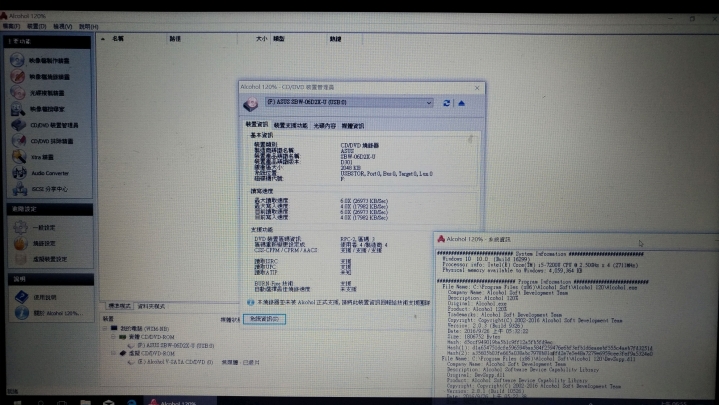Viewport: 720px width, 405px height.
Task: Open general settings gear icon
Action: coord(20,227)
